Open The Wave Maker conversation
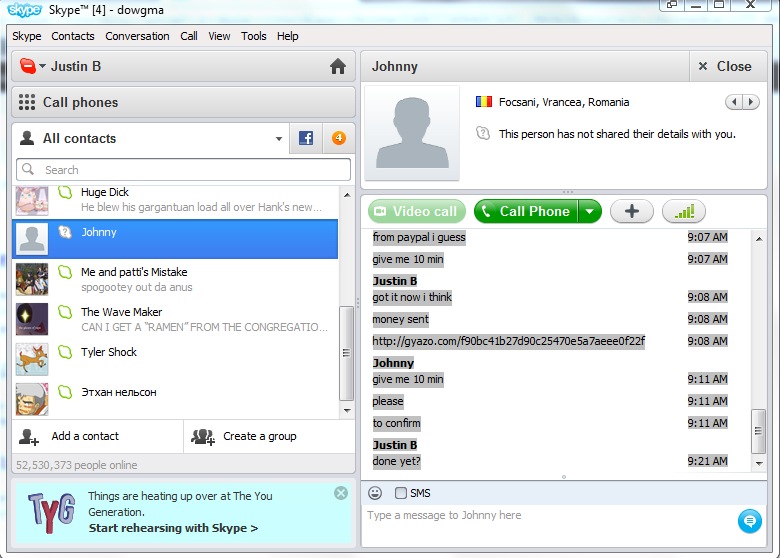 [x=175, y=319]
